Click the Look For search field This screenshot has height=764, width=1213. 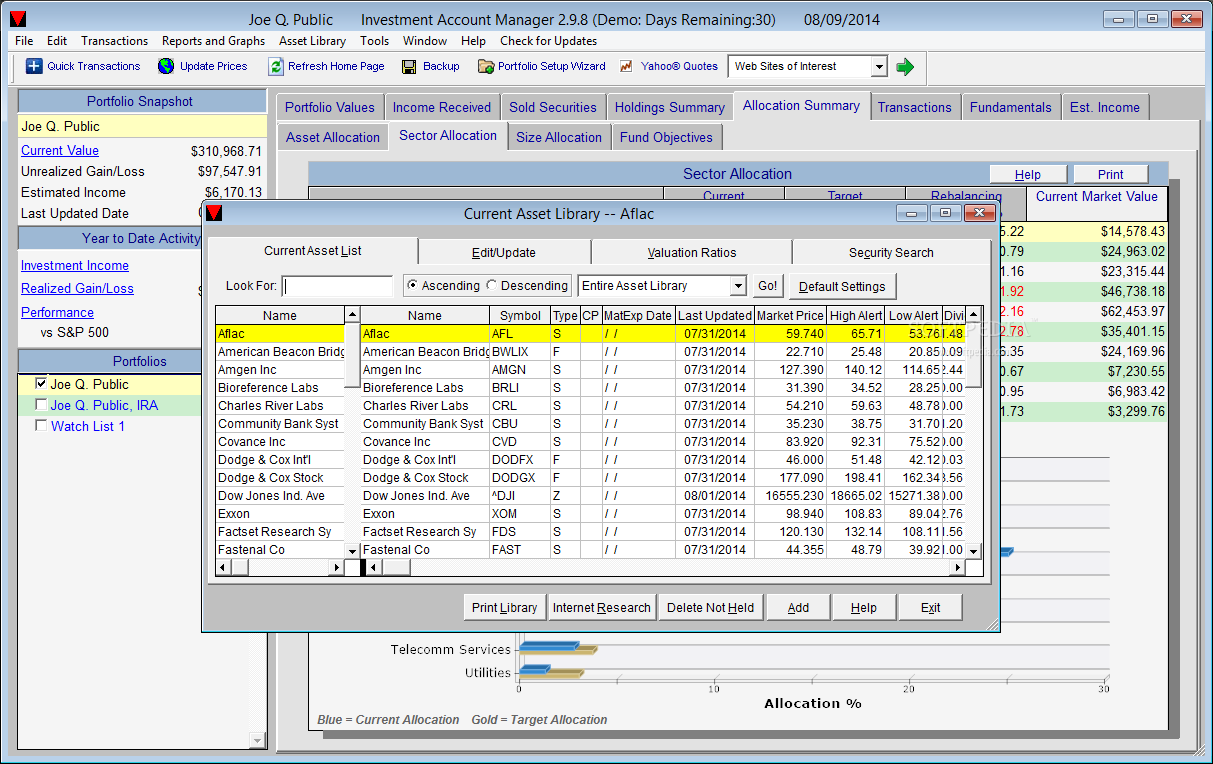pos(338,286)
